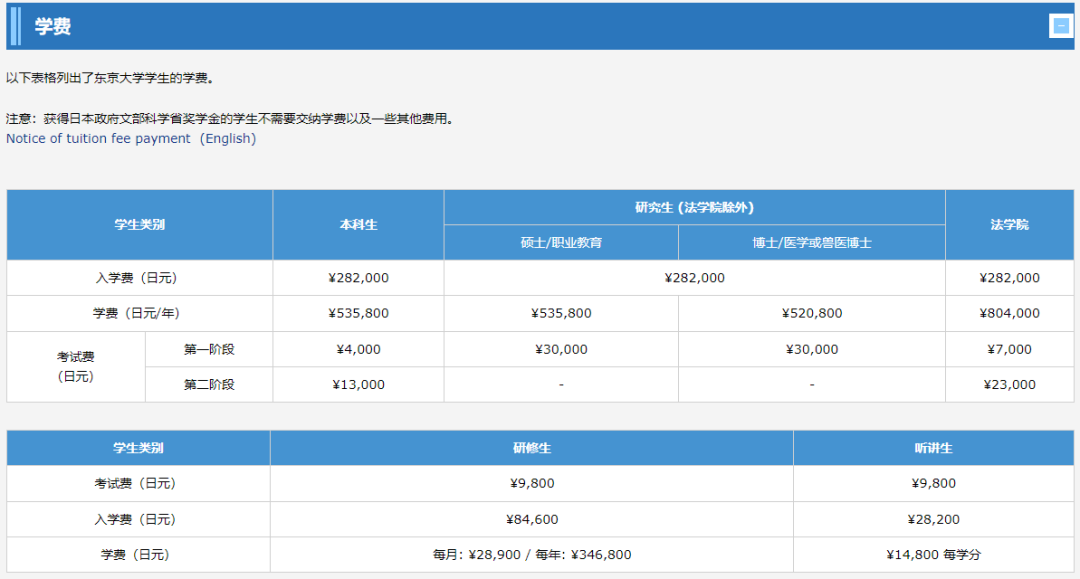1080x579 pixels.
Task: Open the Notice of tuition fee payment (English) link
Action: [131, 138]
